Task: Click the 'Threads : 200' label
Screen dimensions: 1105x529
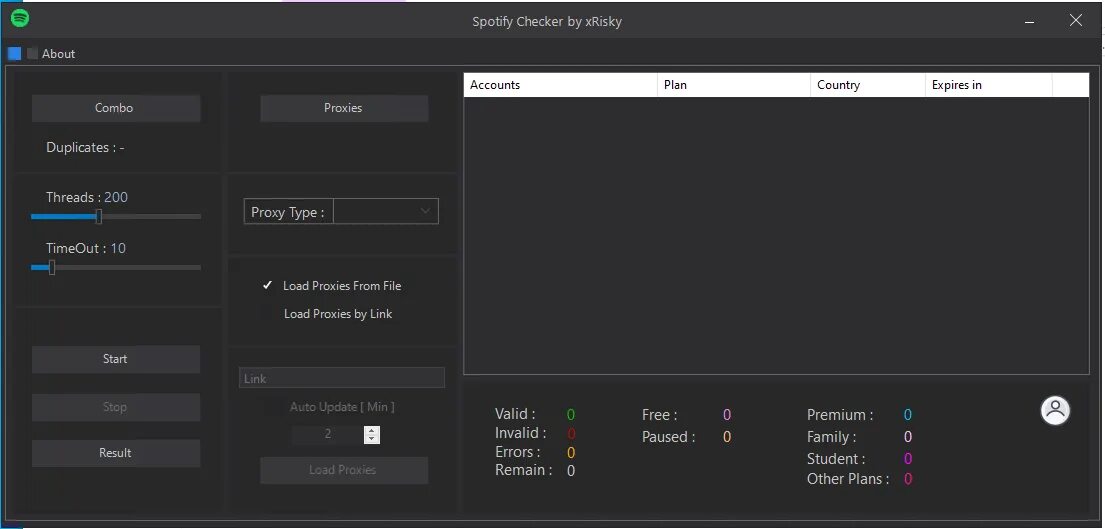Action: tap(87, 197)
